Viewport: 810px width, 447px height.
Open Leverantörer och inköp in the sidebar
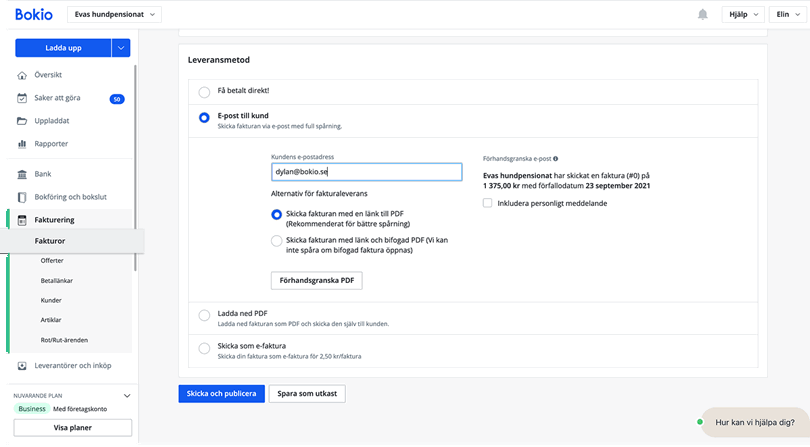[x=73, y=365]
